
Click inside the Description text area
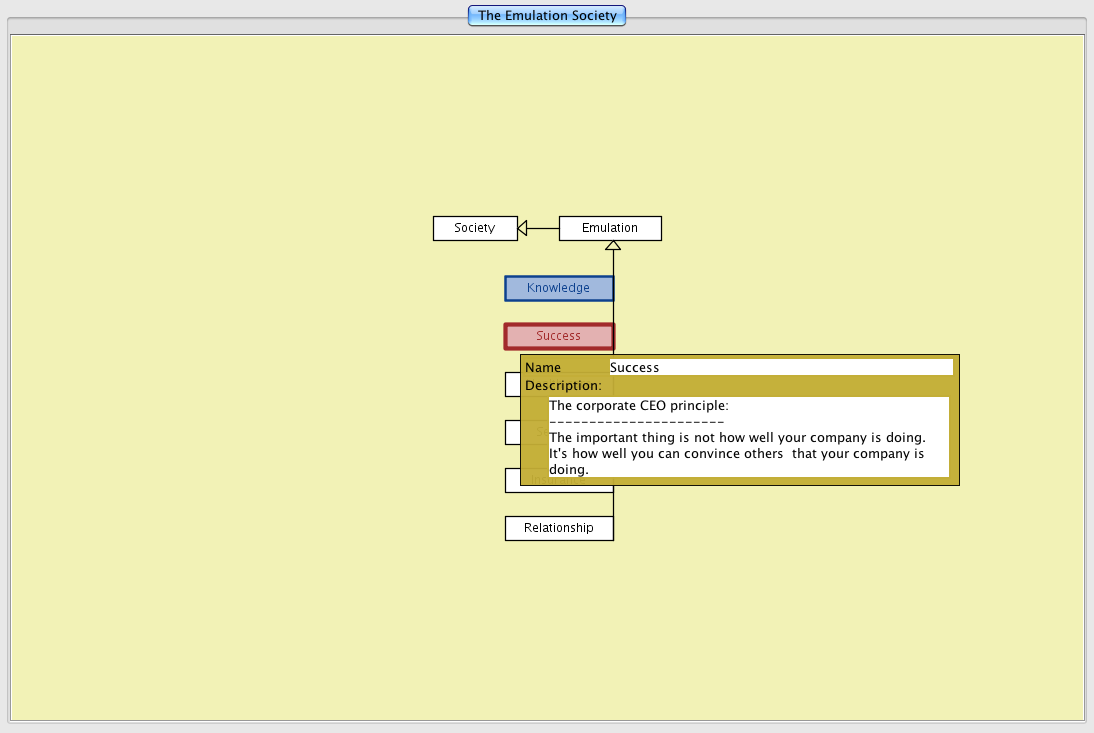tap(748, 437)
